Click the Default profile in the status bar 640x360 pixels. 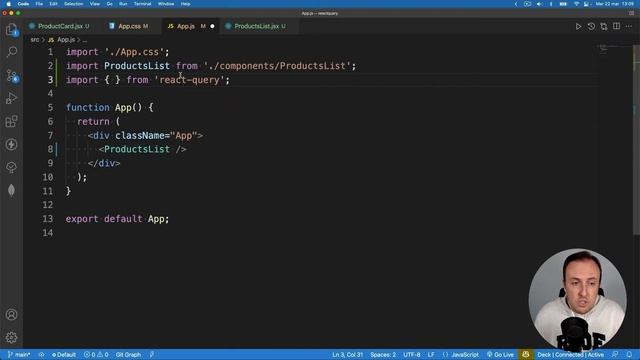tap(64, 355)
